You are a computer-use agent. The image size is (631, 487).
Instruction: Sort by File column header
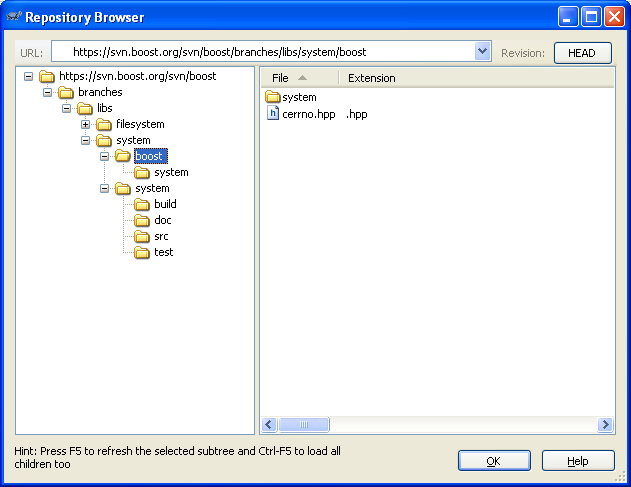pos(300,78)
